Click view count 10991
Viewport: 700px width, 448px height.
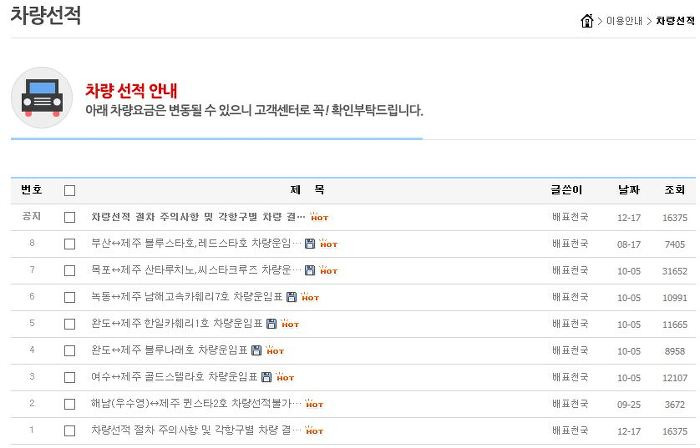click(675, 298)
